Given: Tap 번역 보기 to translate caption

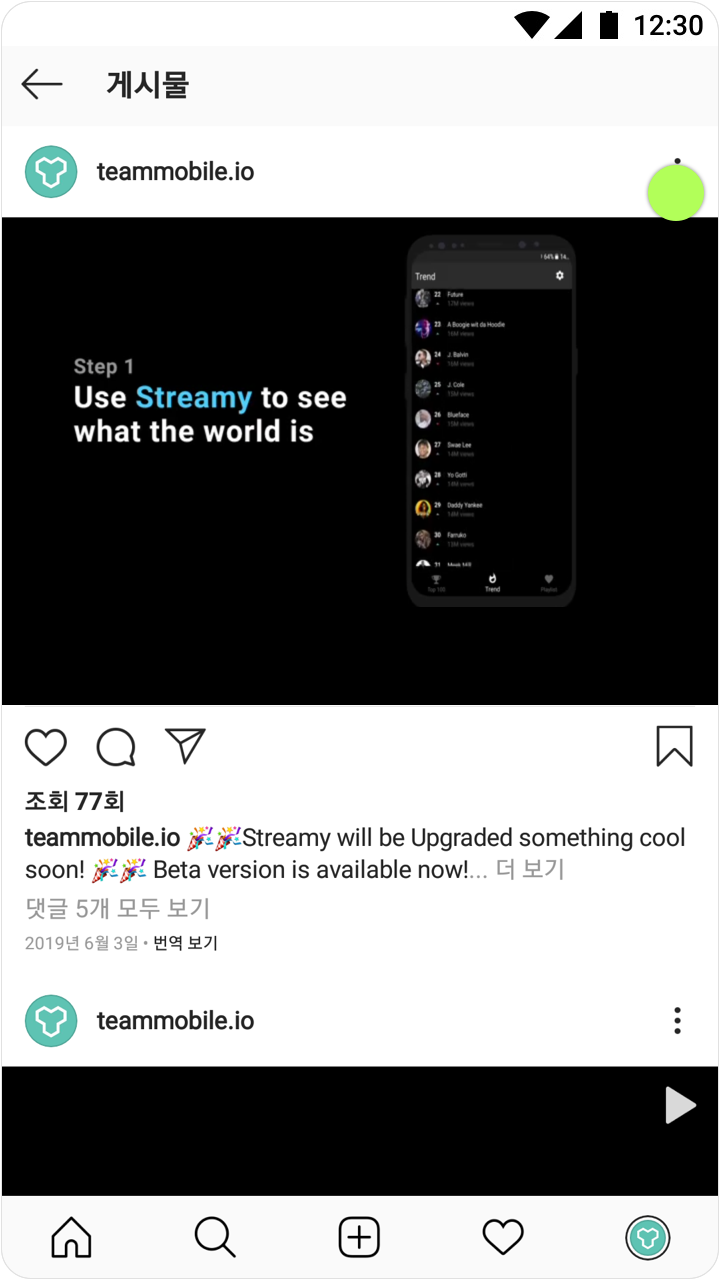Looking at the screenshot, I should [x=185, y=943].
